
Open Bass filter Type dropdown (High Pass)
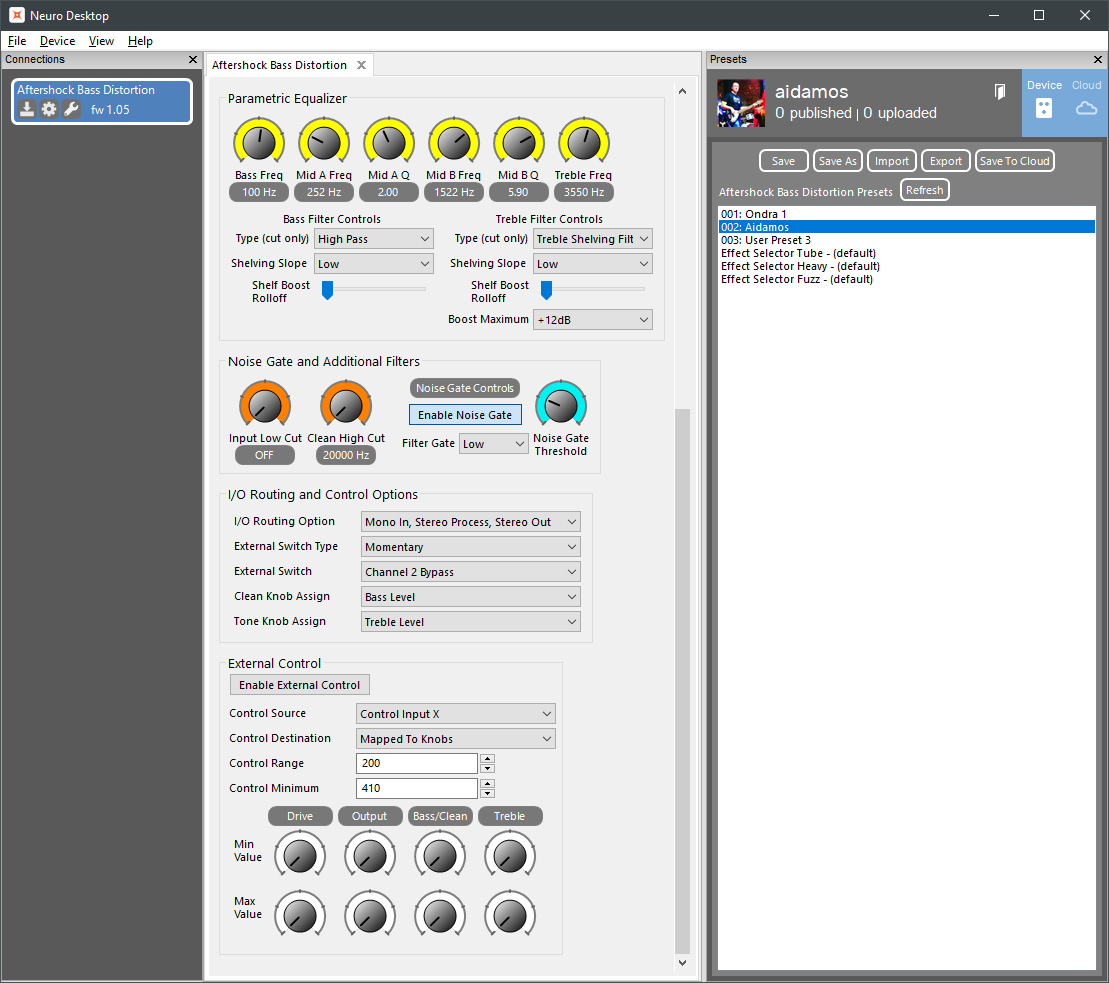point(373,239)
